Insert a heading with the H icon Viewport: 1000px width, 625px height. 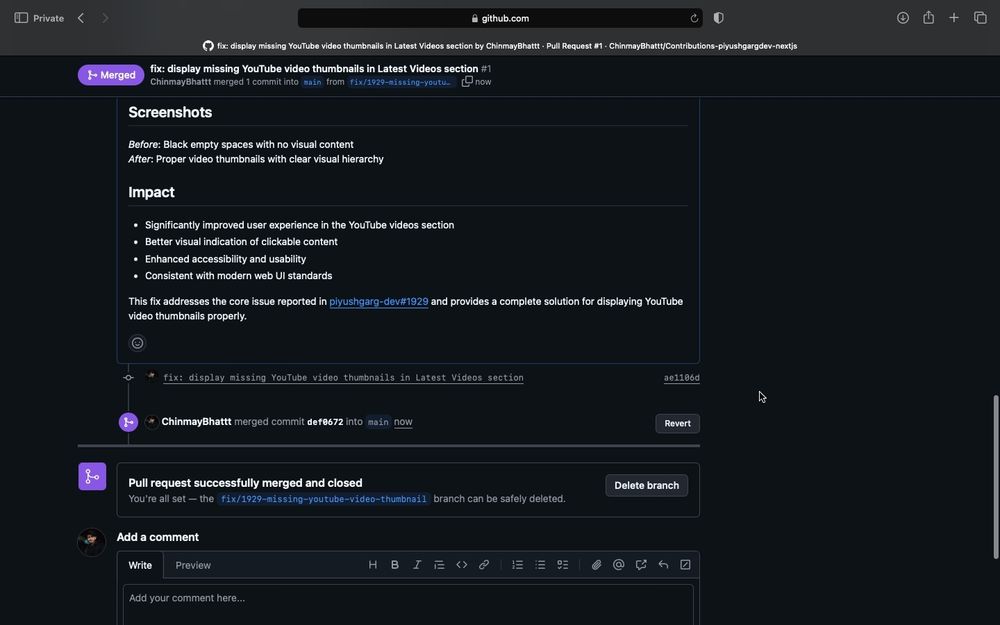372,564
